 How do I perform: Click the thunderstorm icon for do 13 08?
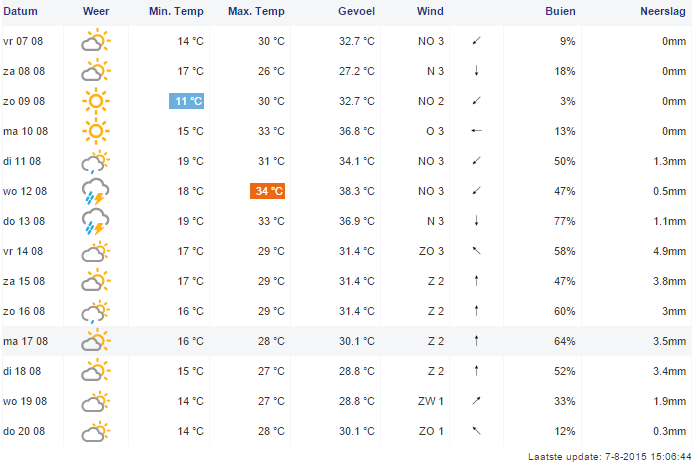(x=96, y=221)
